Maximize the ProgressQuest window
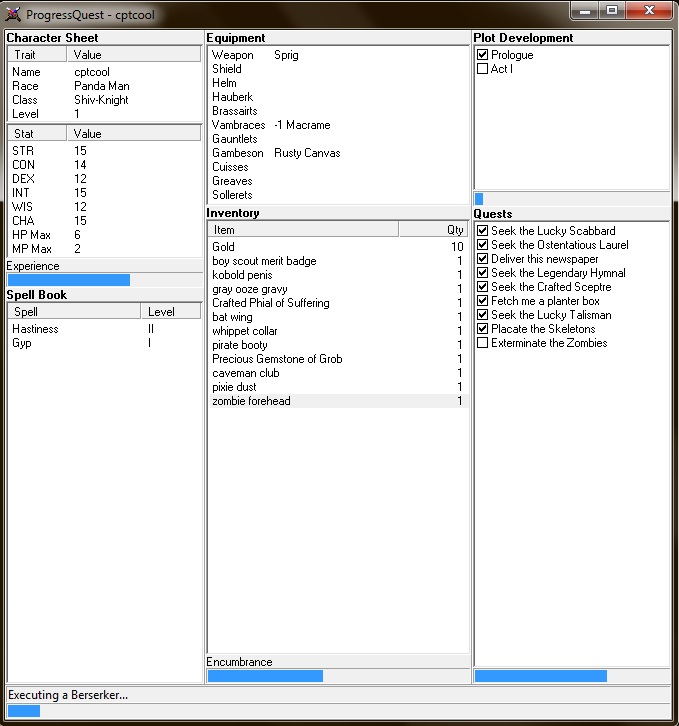The image size is (679, 726). pos(612,10)
